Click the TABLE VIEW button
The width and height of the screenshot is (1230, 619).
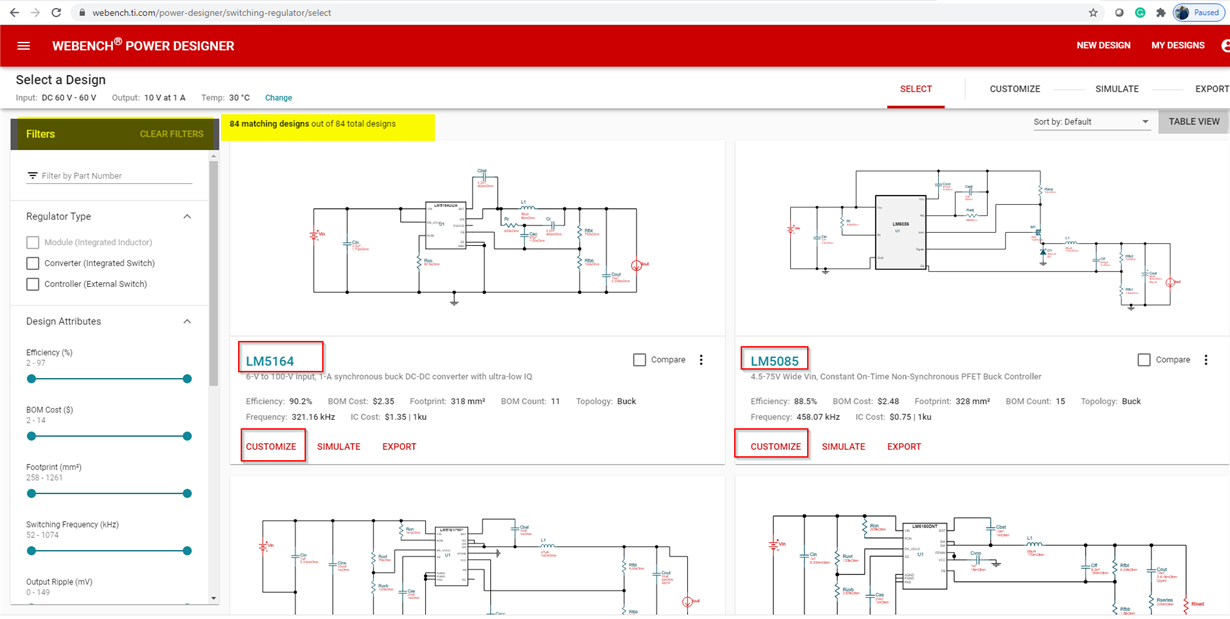[x=1194, y=122]
